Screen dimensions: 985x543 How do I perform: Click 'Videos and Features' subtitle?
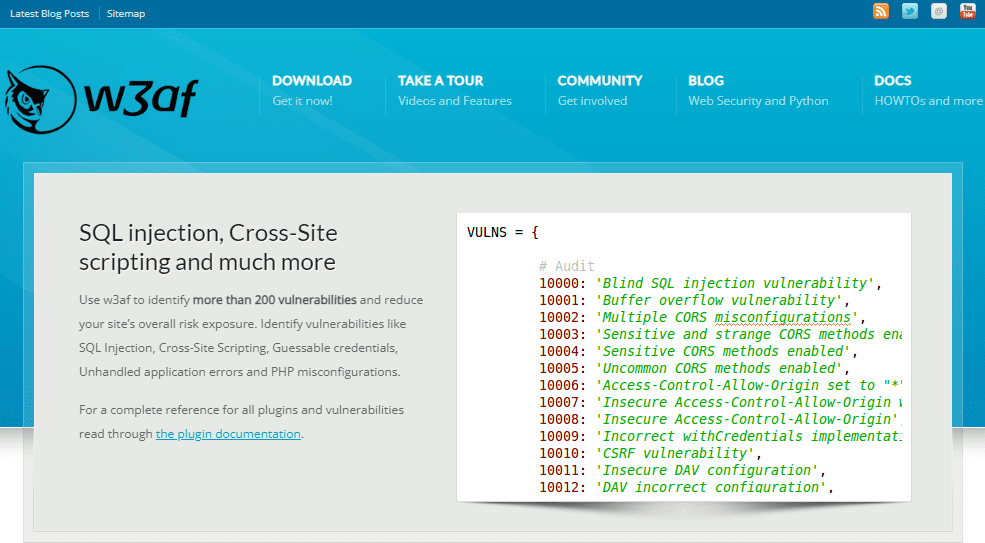(x=454, y=101)
